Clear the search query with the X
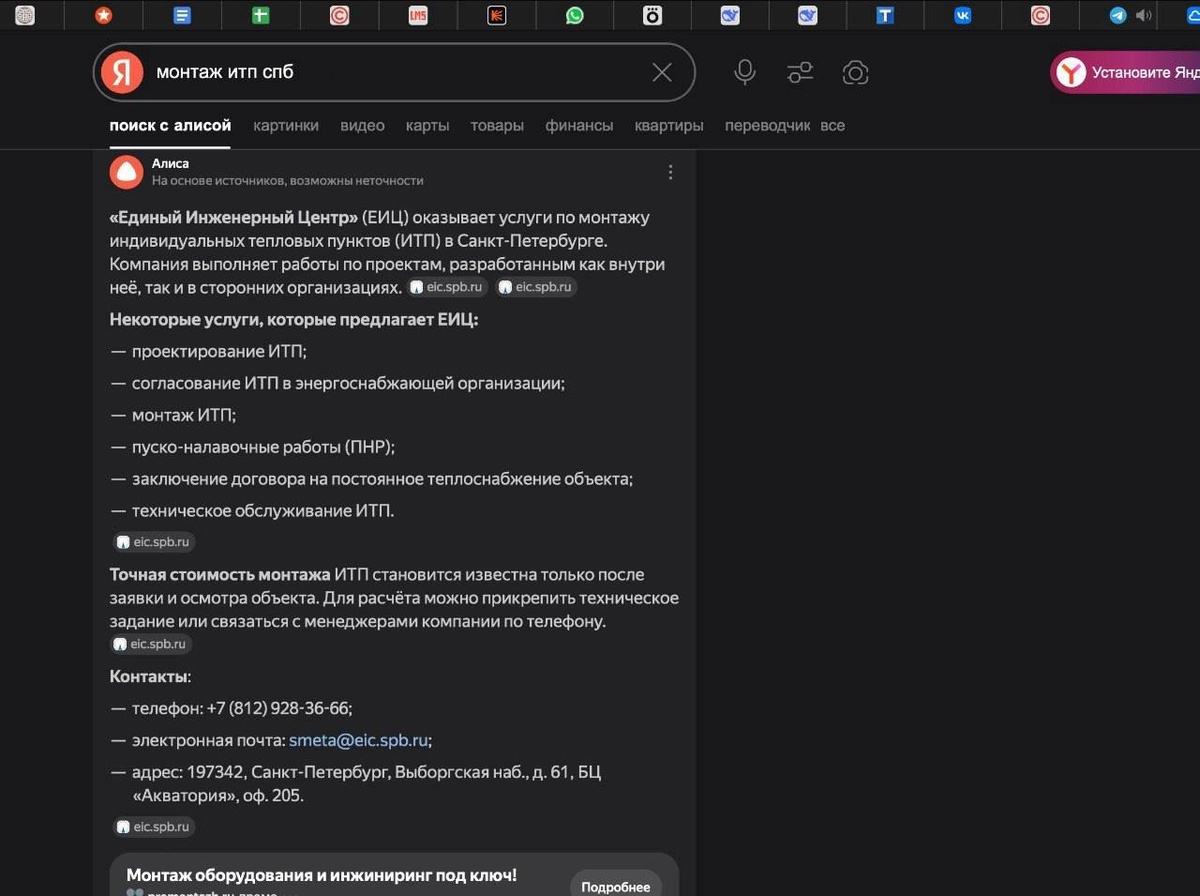The width and height of the screenshot is (1200, 896). coord(661,72)
